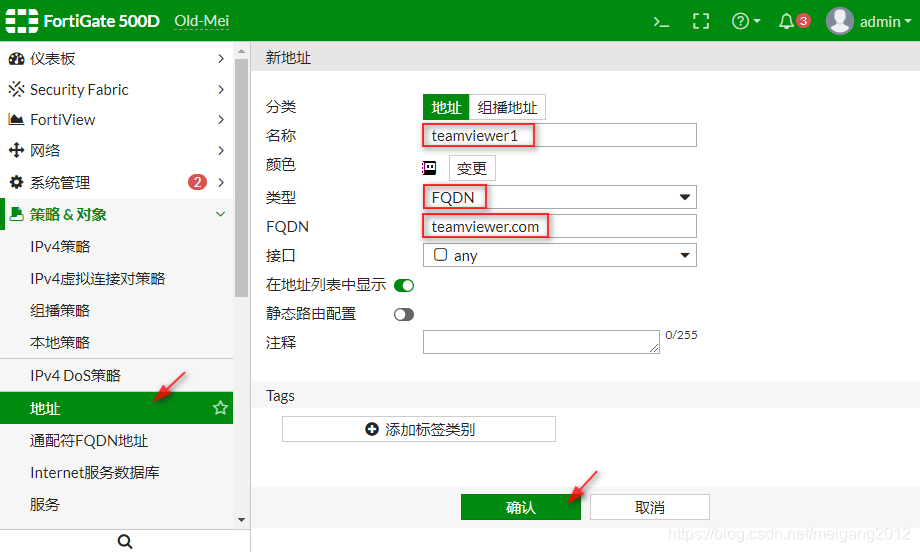Collapse the 策略 & 对象 section
The height and width of the screenshot is (552, 920).
[x=221, y=214]
